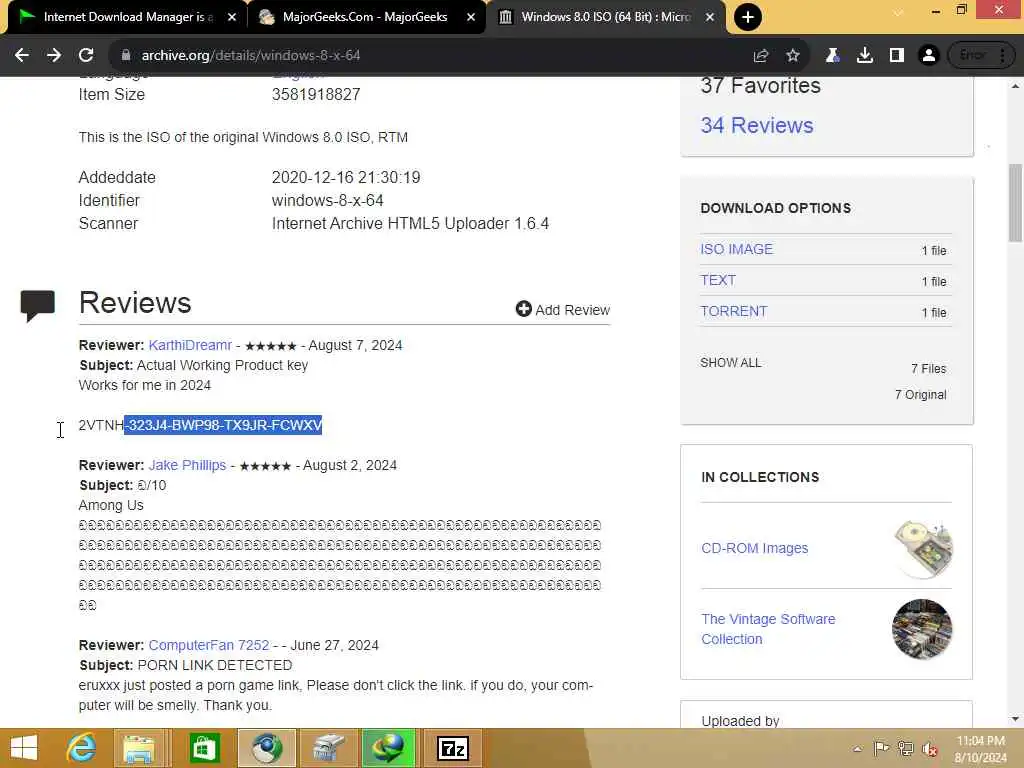This screenshot has width=1024, height=768.
Task: Launch Internet Explorer from the taskbar
Action: [x=82, y=748]
